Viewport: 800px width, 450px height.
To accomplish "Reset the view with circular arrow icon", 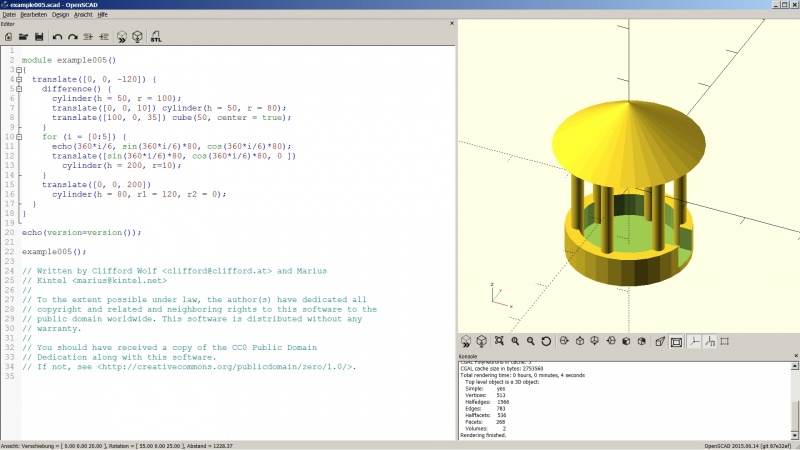I will (546, 341).
